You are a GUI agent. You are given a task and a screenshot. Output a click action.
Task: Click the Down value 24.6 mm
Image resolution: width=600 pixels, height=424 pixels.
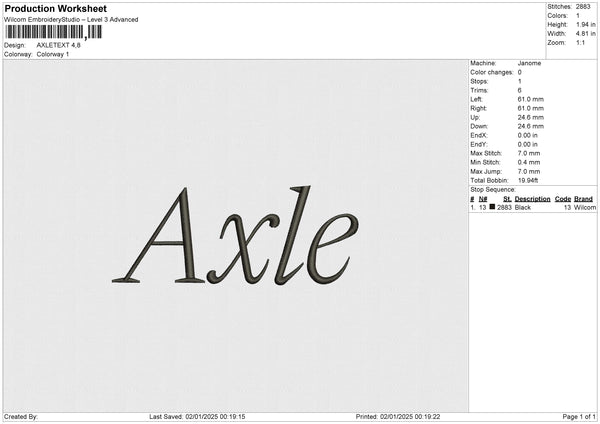[x=530, y=126]
